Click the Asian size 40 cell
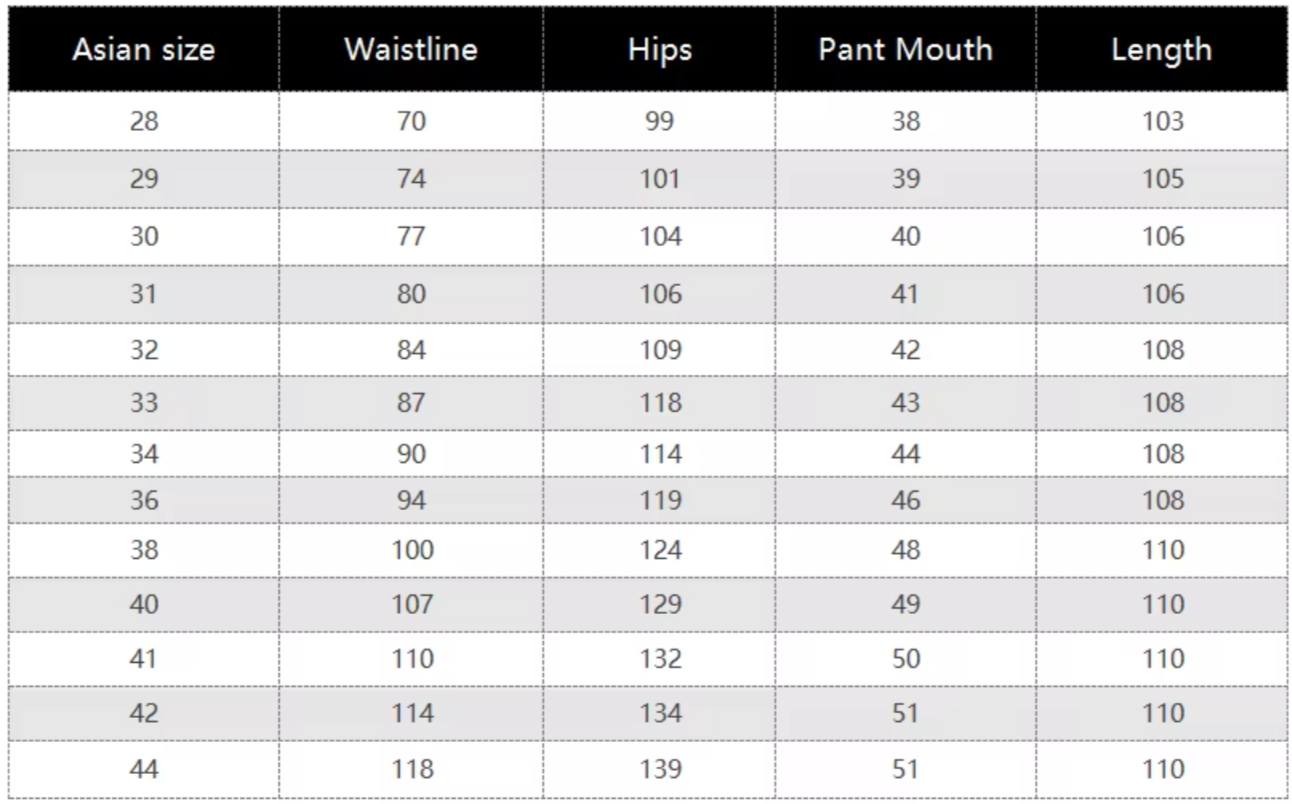Screen dimensions: 1292x804 click(144, 604)
